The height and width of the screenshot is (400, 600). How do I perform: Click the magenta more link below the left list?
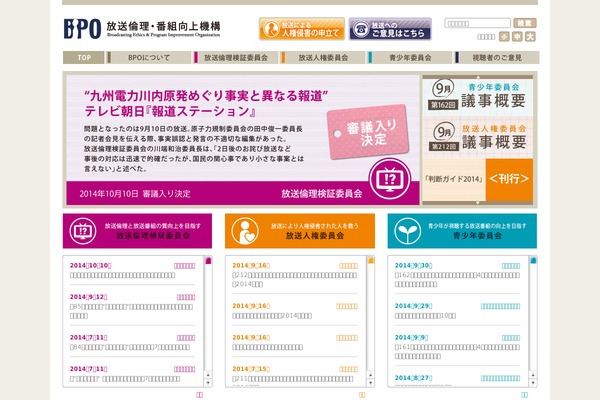pos(200,395)
